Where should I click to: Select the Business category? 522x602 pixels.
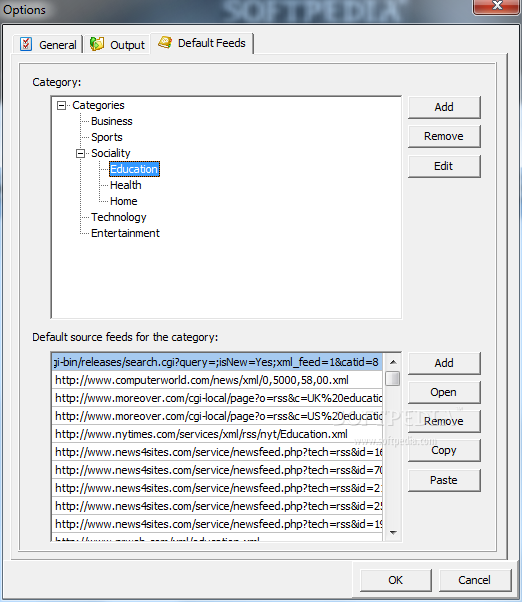pyautogui.click(x=111, y=121)
